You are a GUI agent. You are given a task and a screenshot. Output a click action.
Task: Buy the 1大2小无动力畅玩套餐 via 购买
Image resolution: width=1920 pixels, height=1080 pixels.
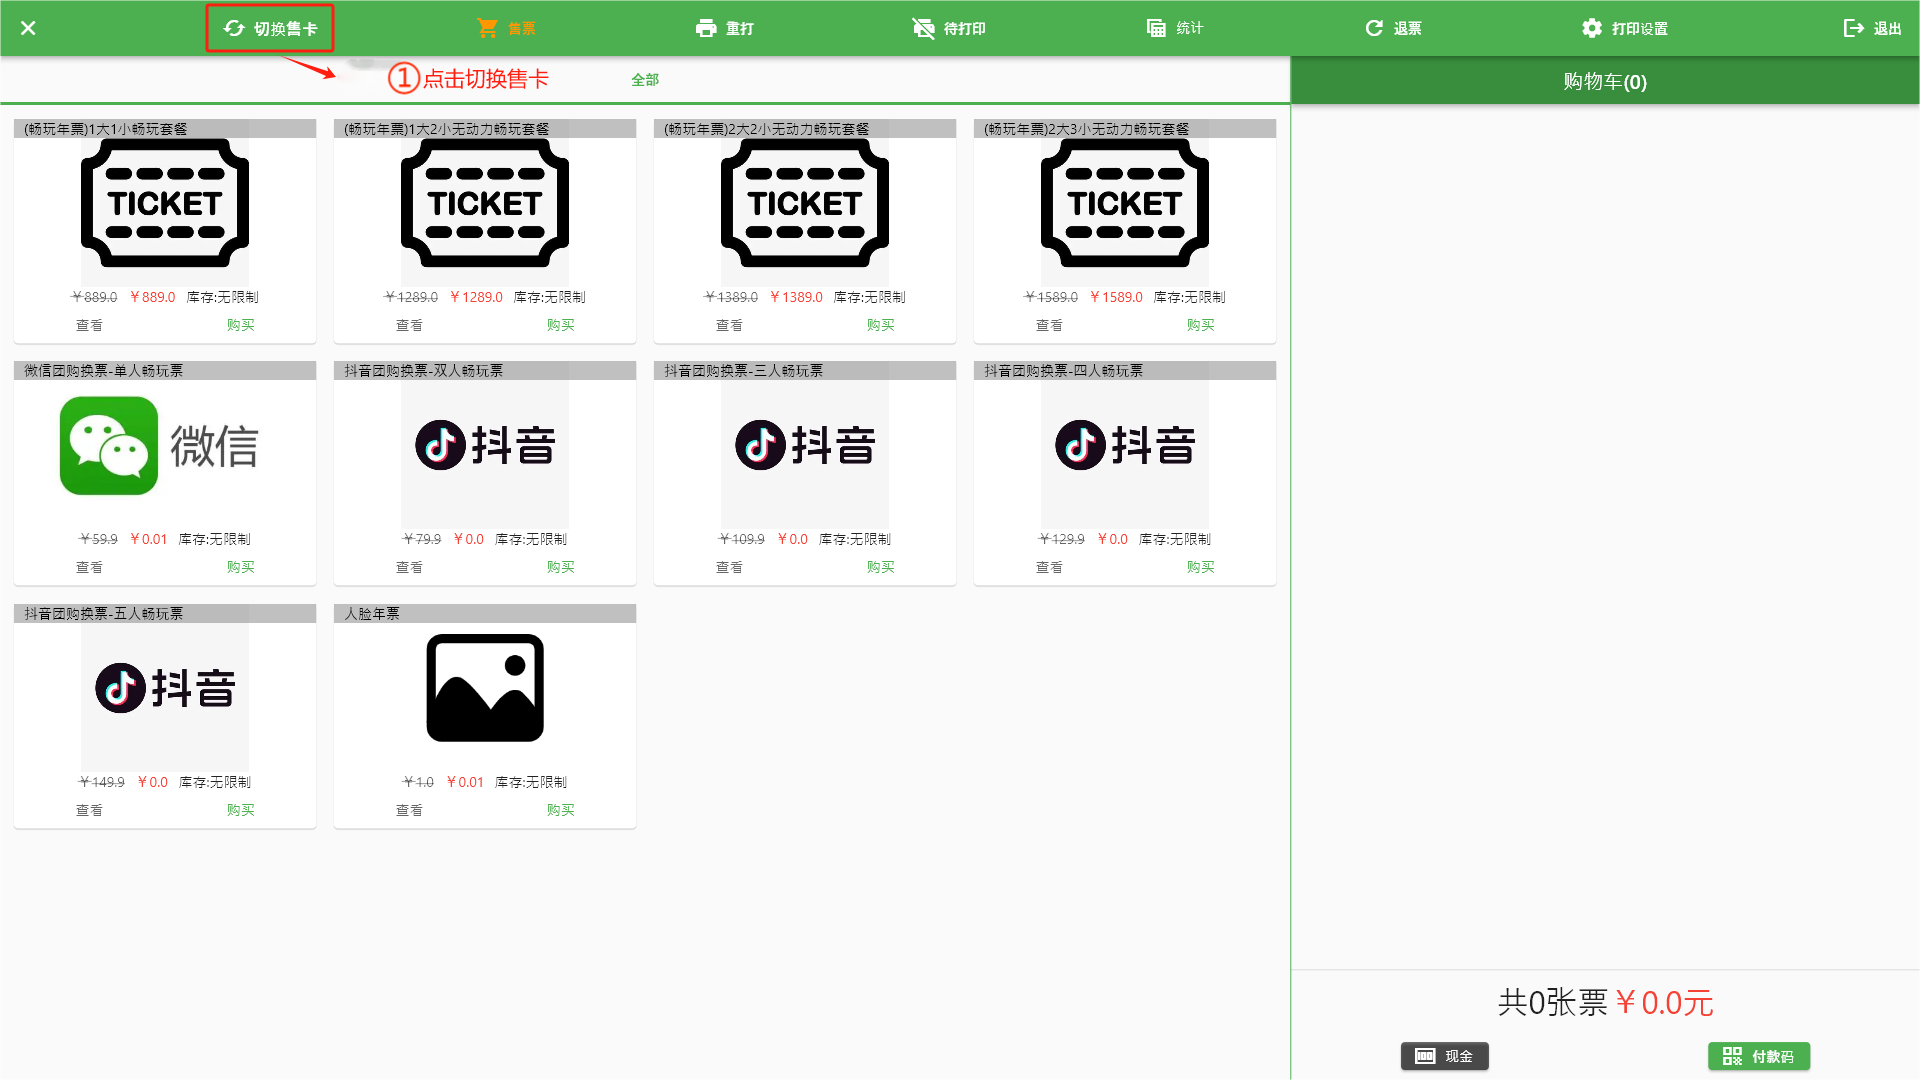click(560, 325)
